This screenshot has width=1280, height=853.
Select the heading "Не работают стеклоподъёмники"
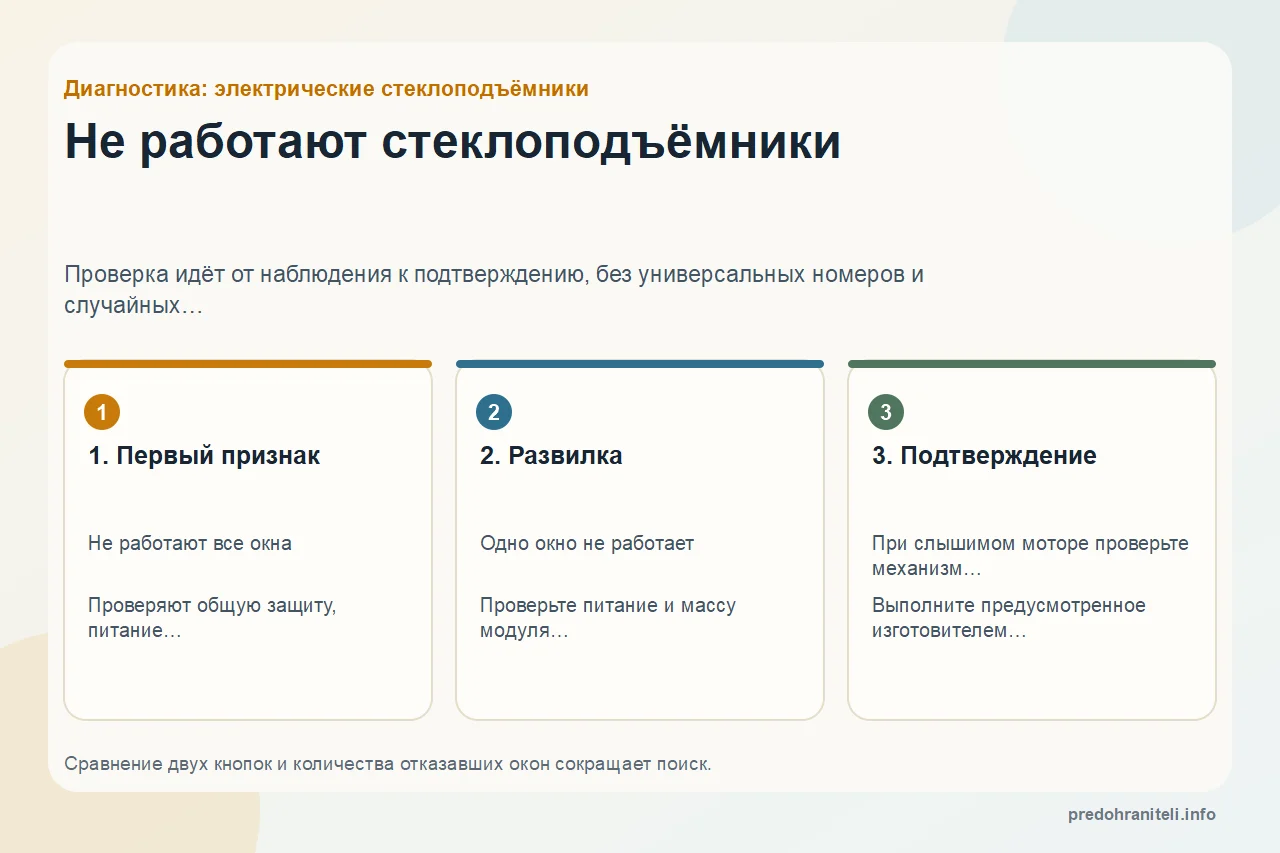coord(452,142)
